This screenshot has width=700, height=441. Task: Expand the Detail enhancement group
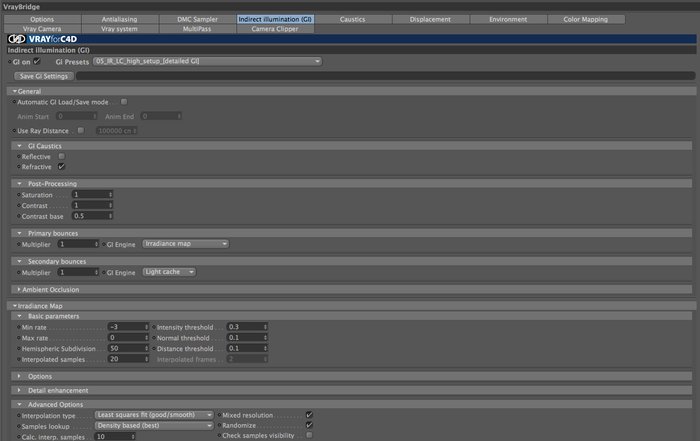click(19, 390)
